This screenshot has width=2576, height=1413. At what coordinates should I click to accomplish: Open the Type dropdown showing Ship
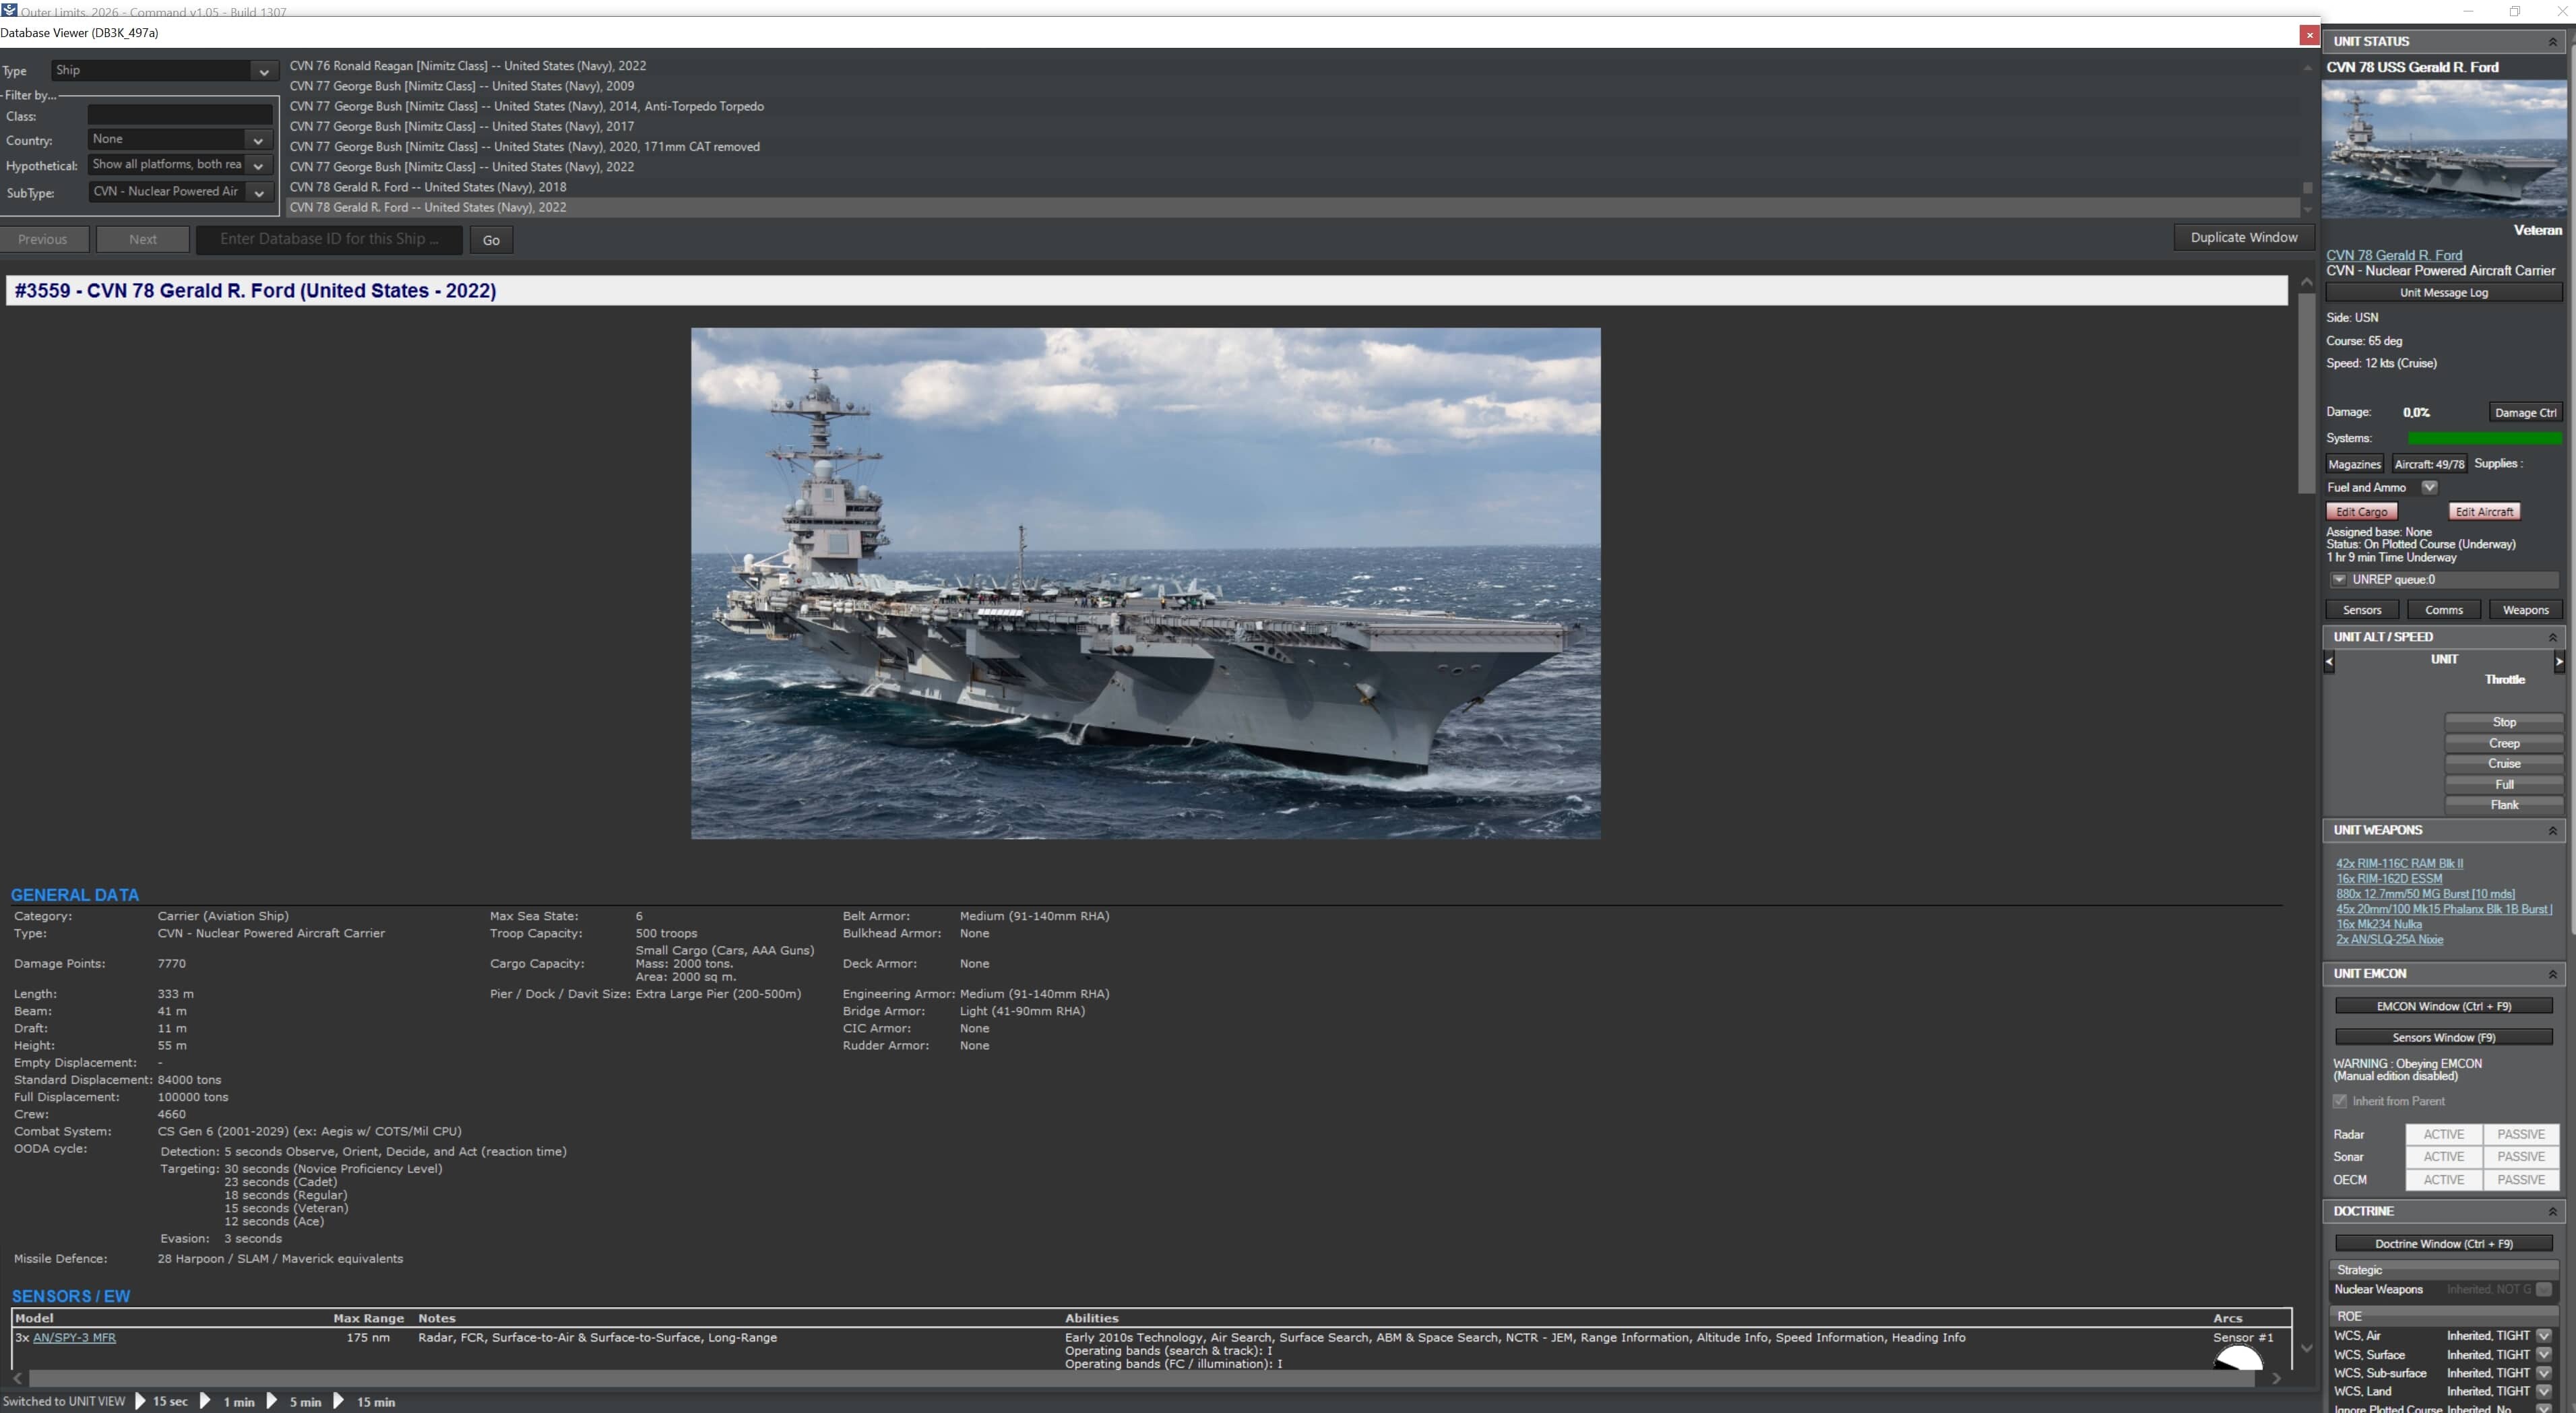pos(263,71)
